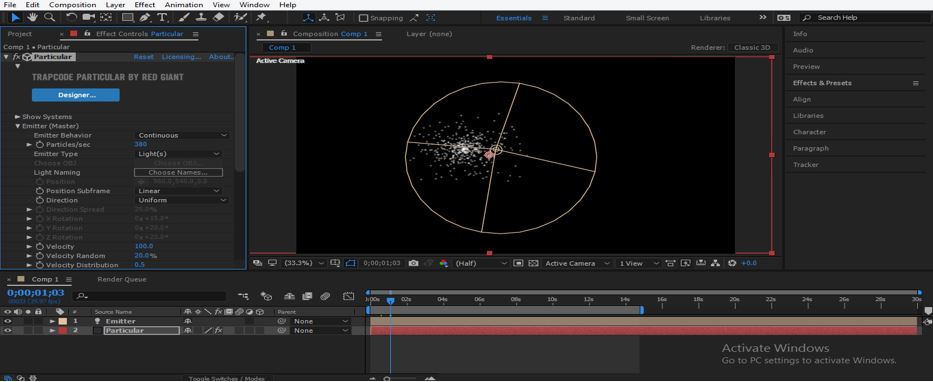933x382 pixels.
Task: Click the Reset link for Particular
Action: point(143,57)
